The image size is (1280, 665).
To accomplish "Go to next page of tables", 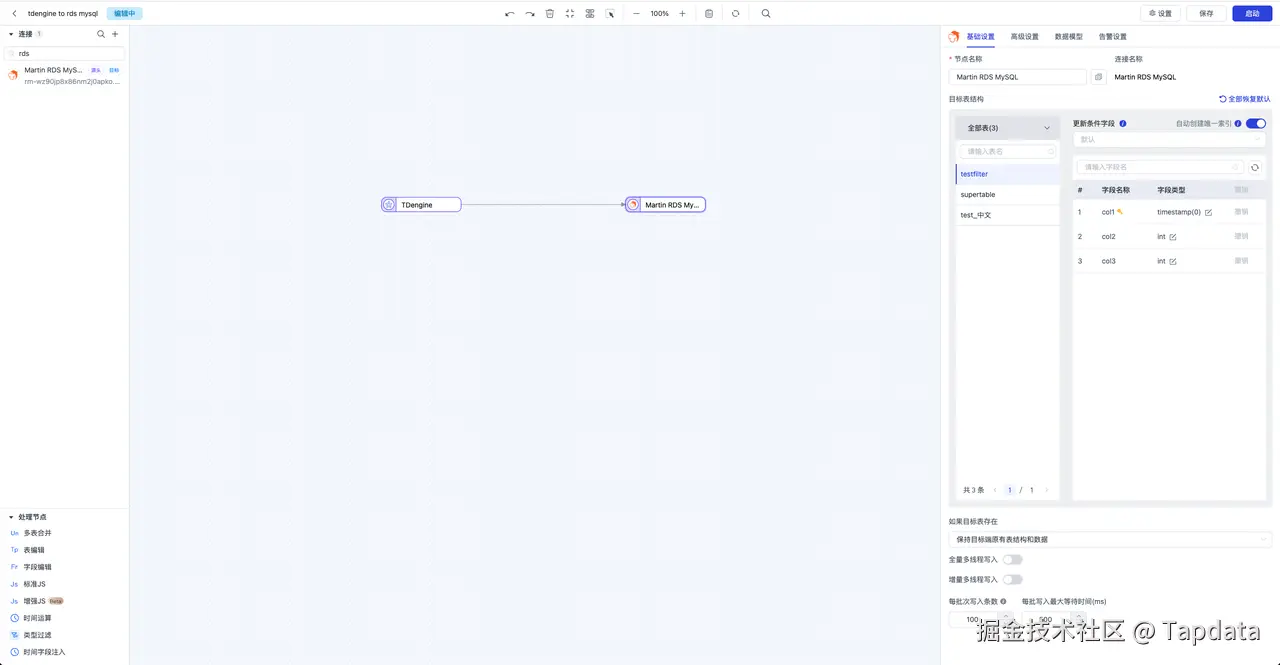I will pyautogui.click(x=1046, y=490).
